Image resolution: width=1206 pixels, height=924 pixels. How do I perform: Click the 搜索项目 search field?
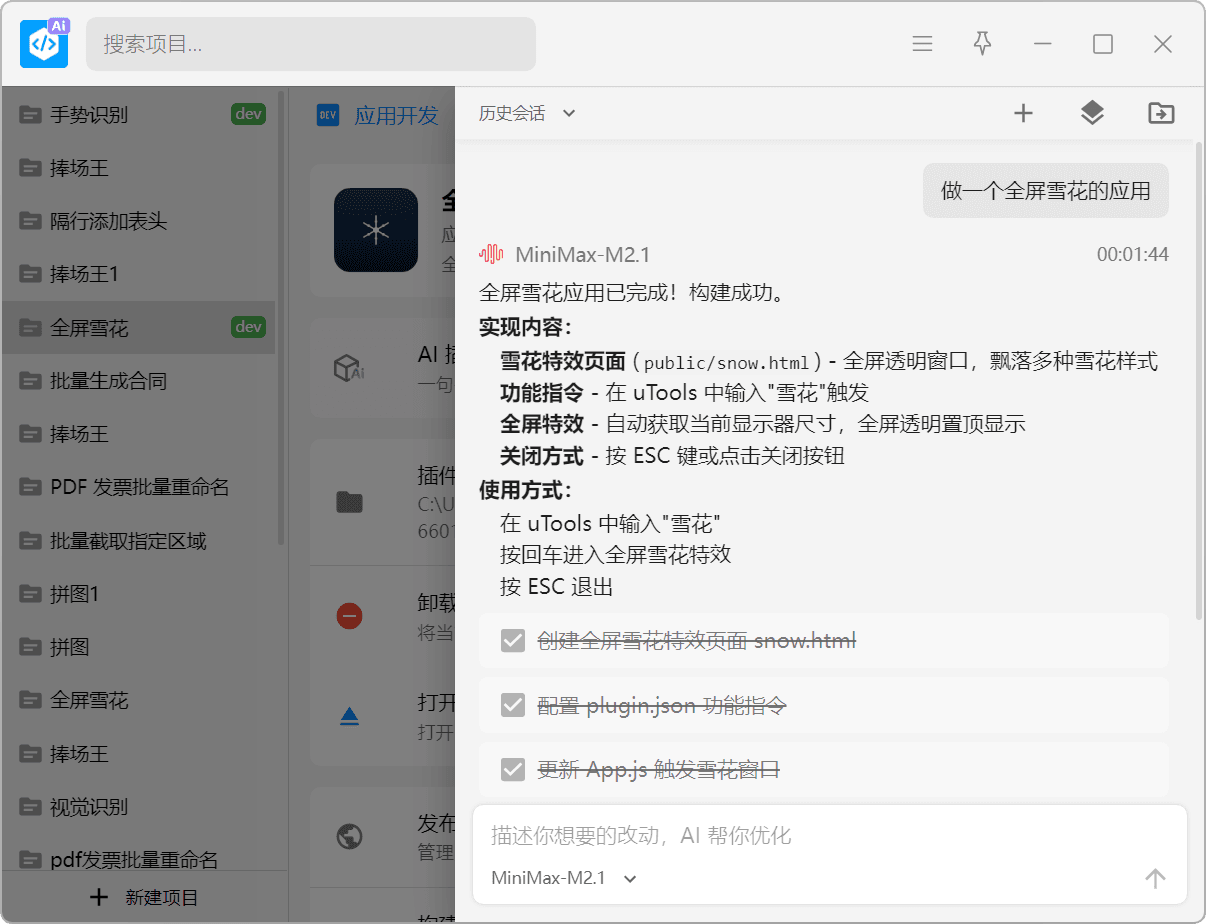[310, 44]
